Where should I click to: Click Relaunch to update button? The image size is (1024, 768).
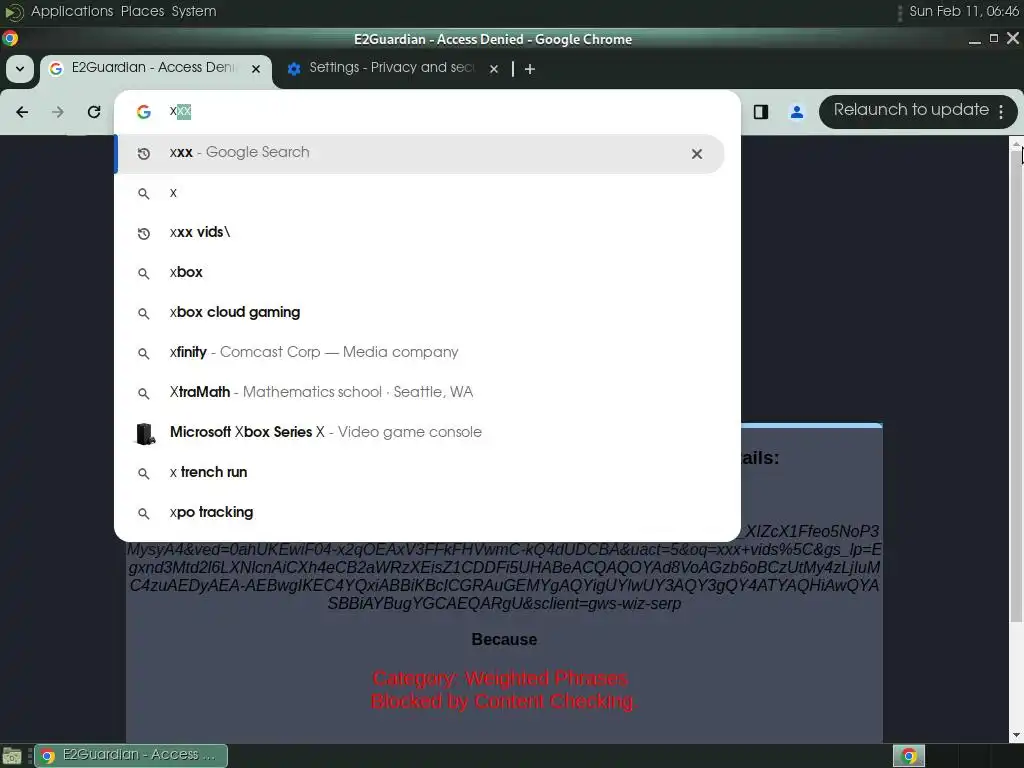point(911,110)
